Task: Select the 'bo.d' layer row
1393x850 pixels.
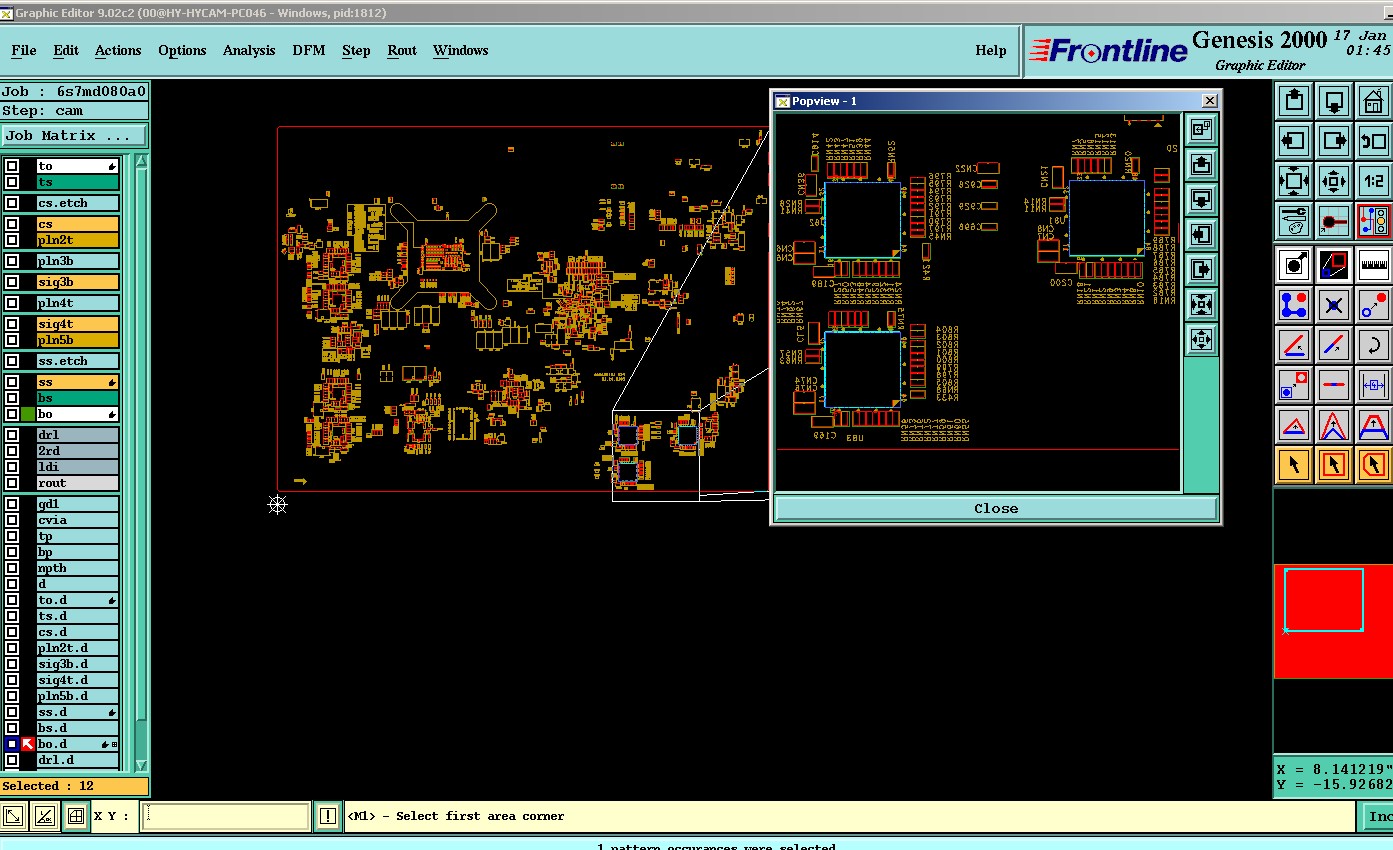Action: click(x=78, y=744)
